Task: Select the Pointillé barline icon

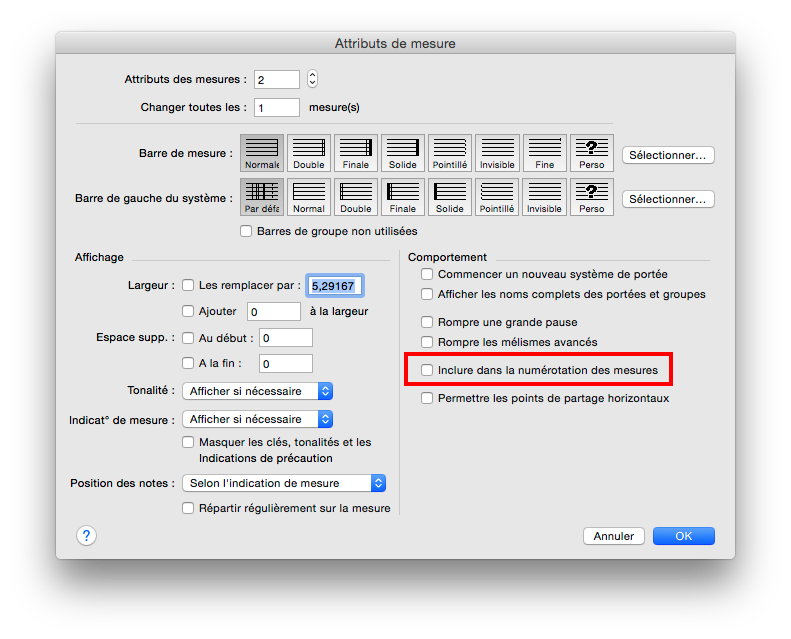Action: (450, 153)
